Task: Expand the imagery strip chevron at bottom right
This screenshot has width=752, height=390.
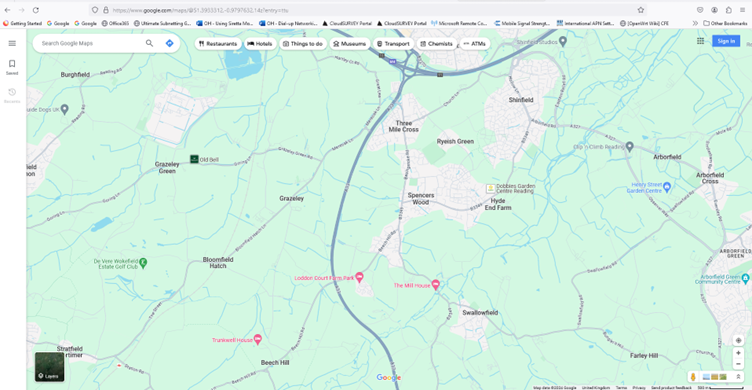Action: 738,377
